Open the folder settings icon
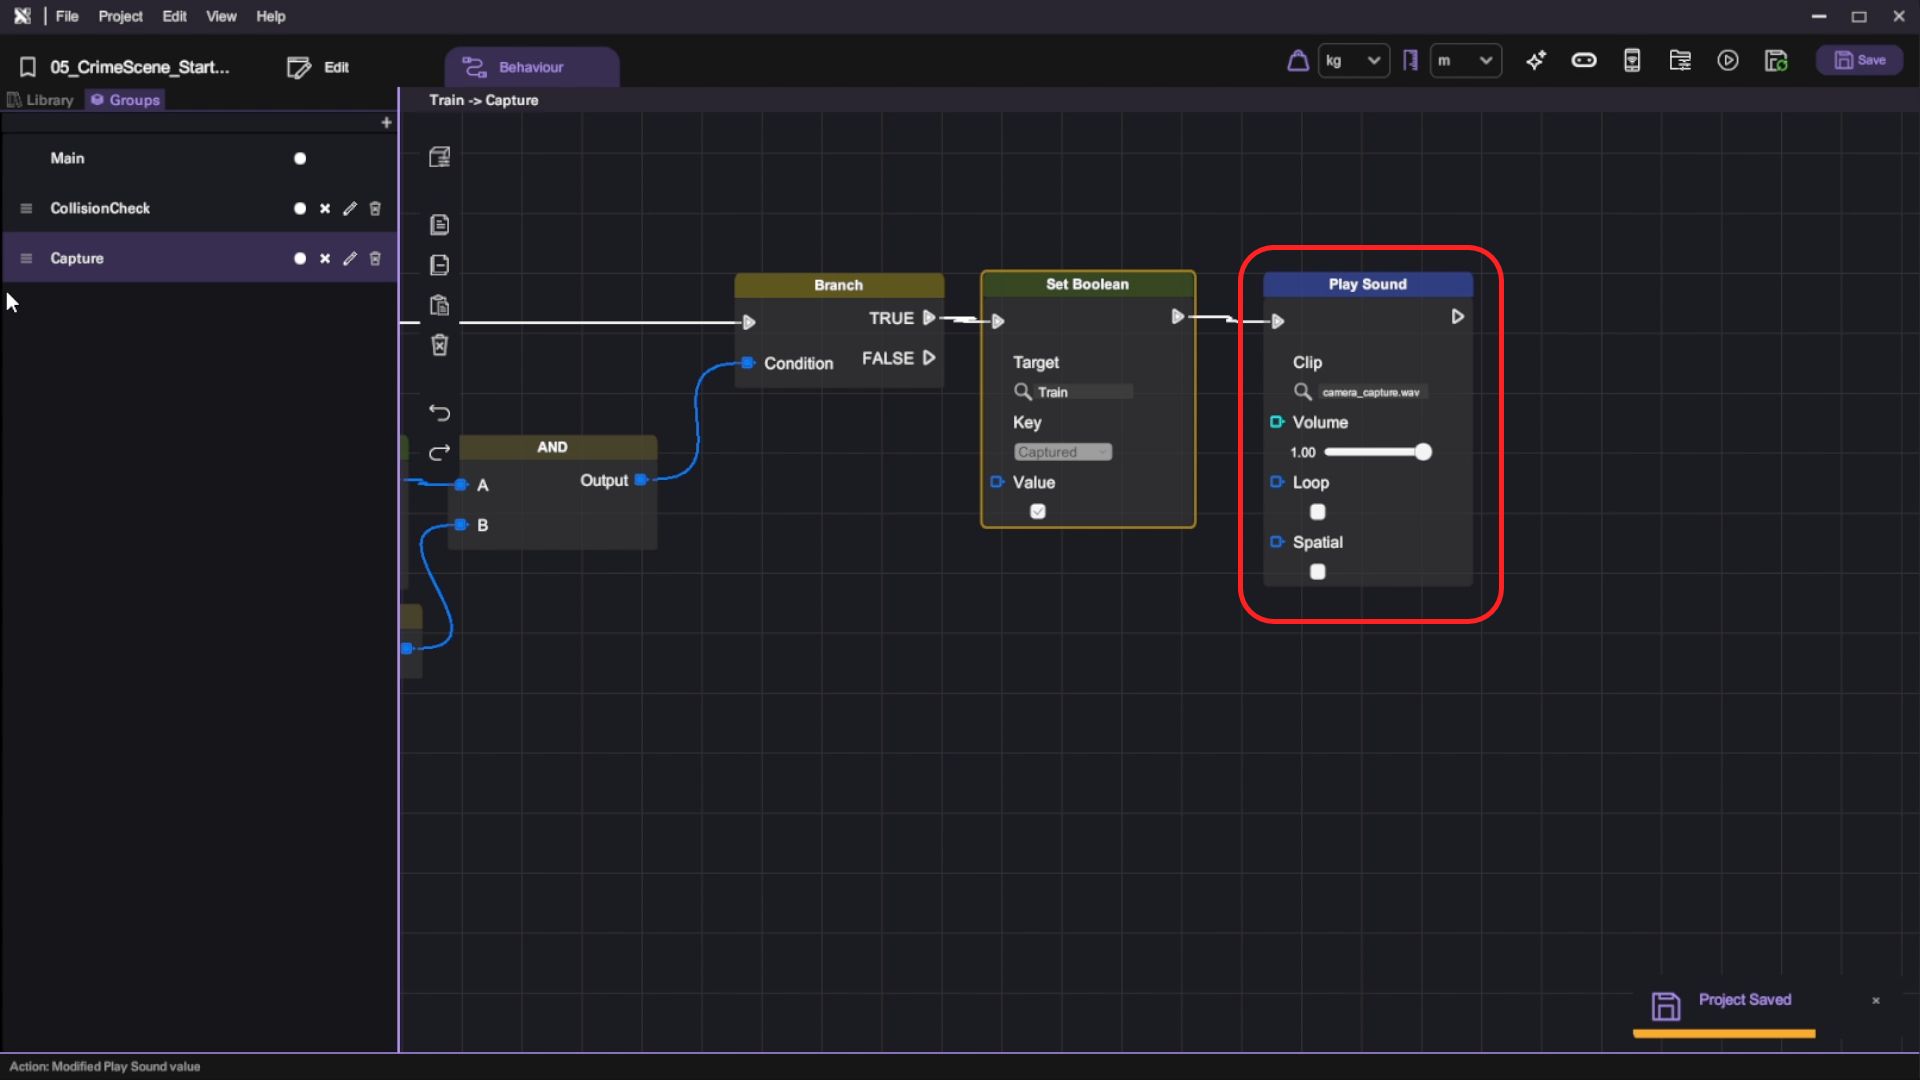This screenshot has width=1920, height=1080. point(1680,61)
